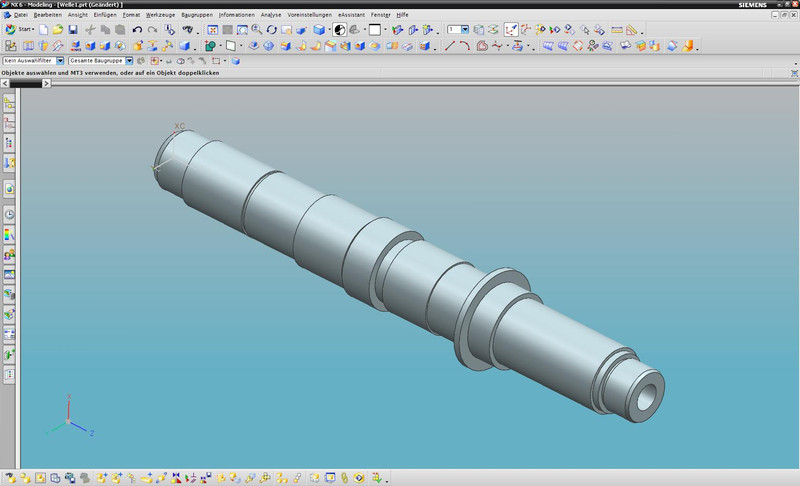
Task: Open the Analyse menu
Action: click(270, 16)
